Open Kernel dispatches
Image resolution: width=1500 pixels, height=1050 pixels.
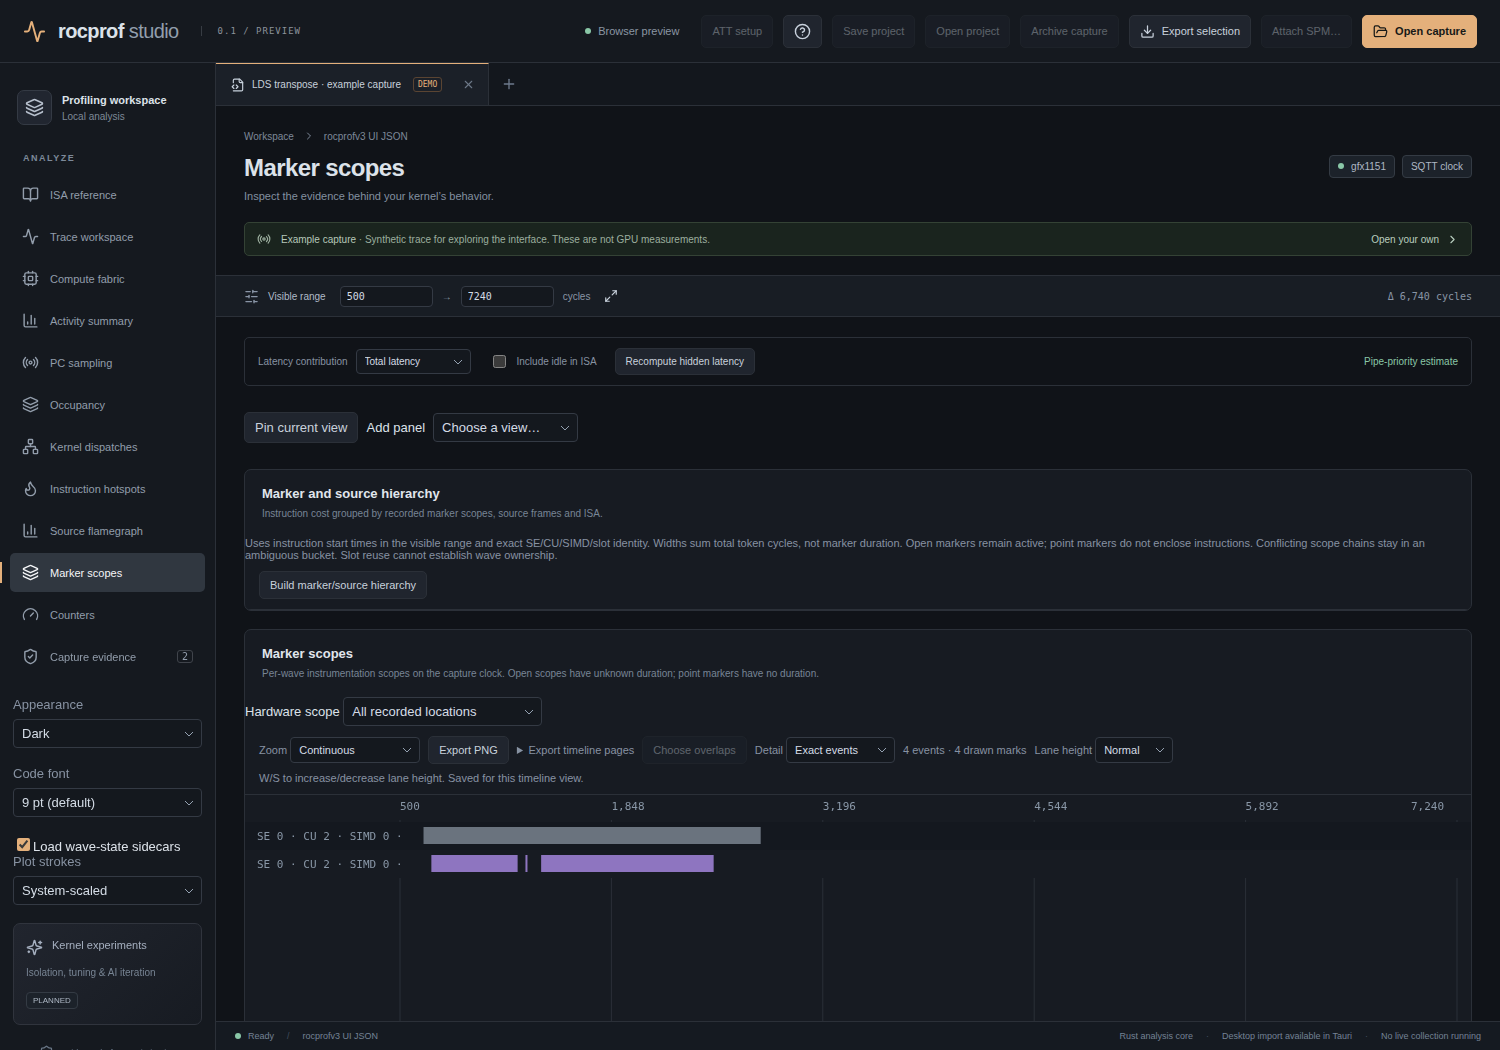(x=107, y=447)
